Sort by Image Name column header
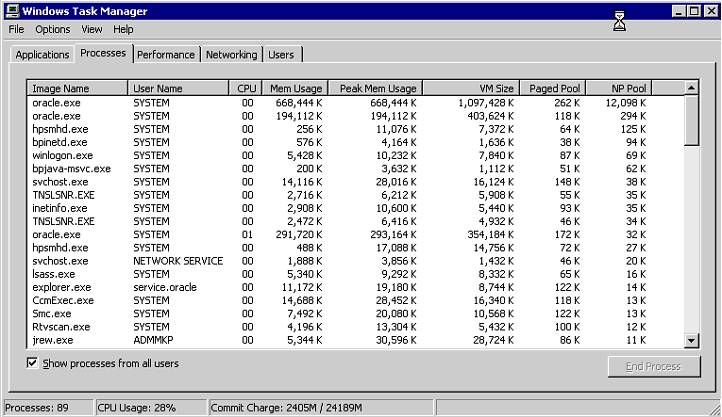The image size is (722, 417). (77, 88)
